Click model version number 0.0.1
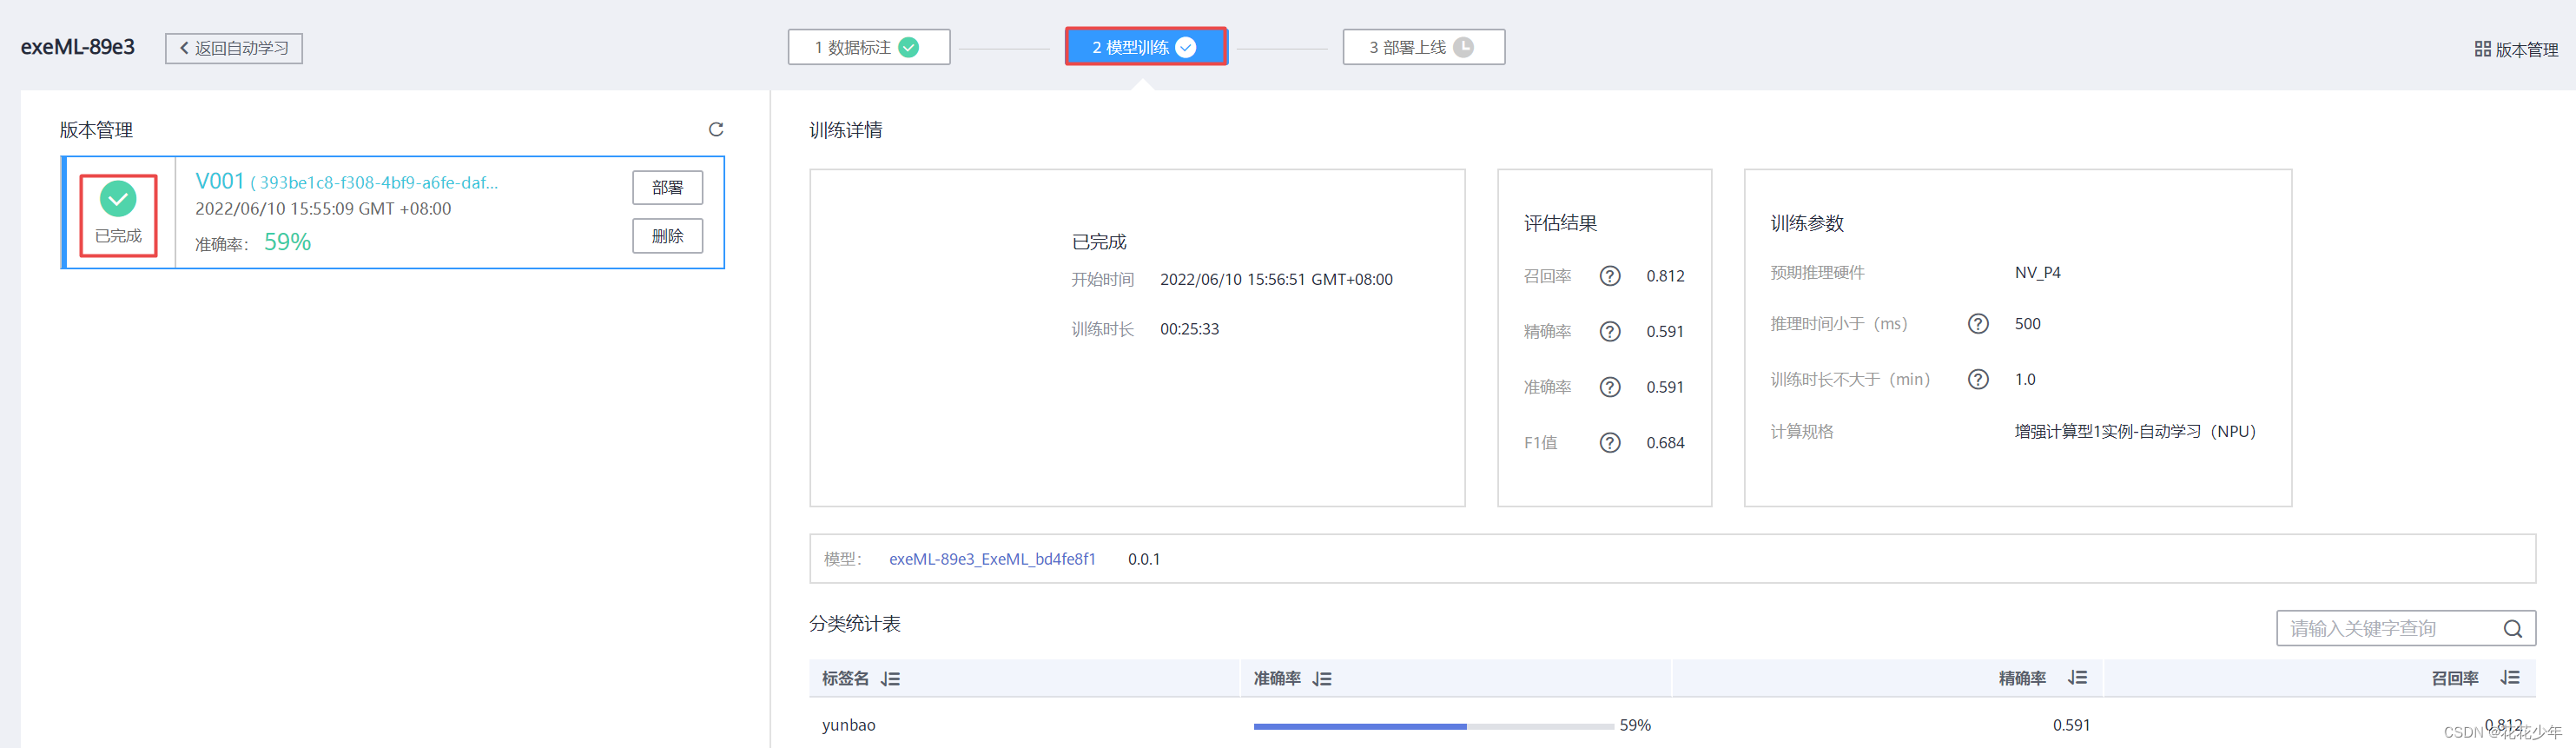The height and width of the screenshot is (748, 2576). (x=1144, y=559)
